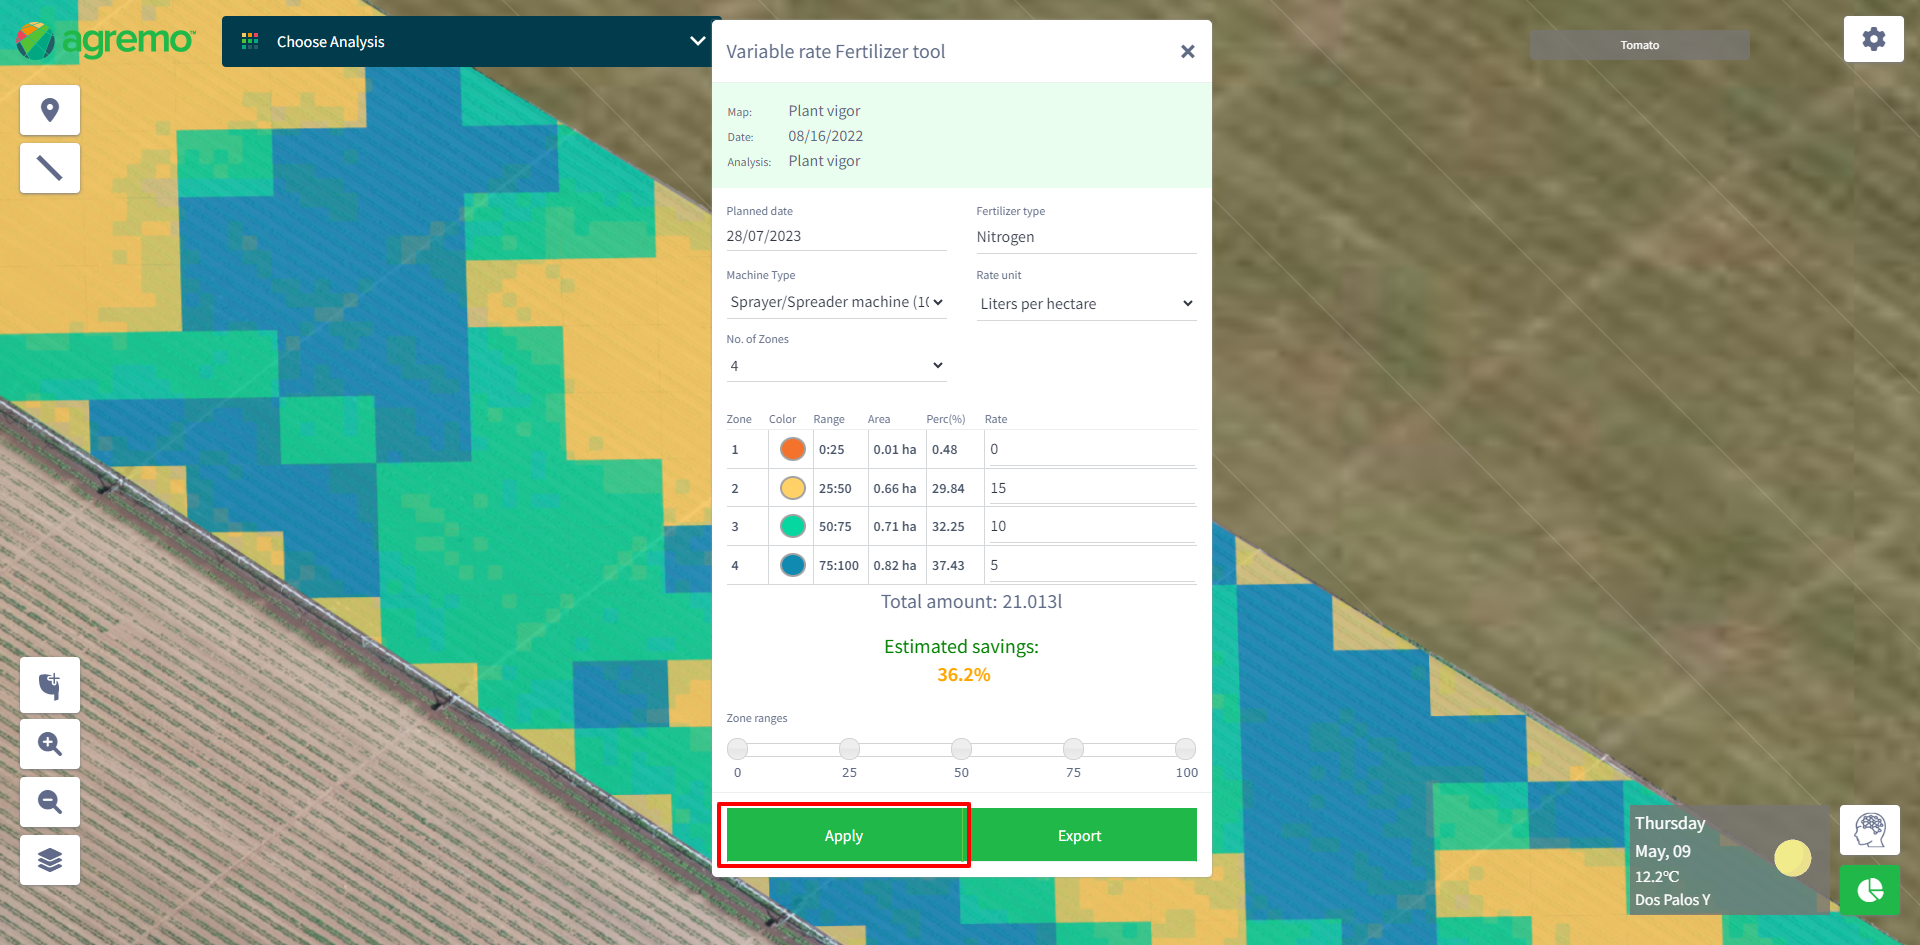The width and height of the screenshot is (1920, 945).
Task: Export the variable rate prescription
Action: pos(1080,836)
